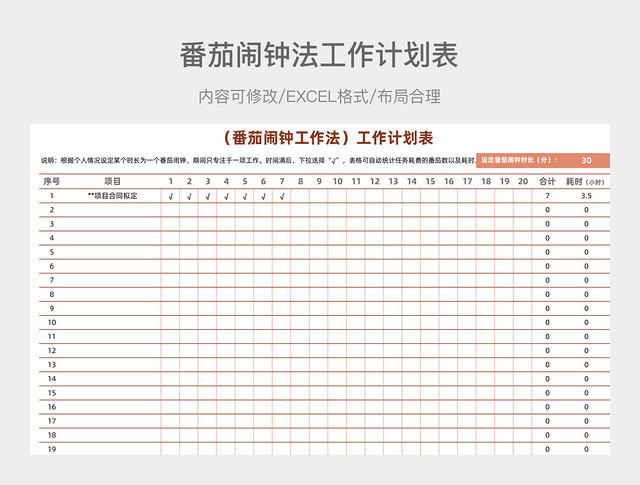This screenshot has height=485, width=640.
Task: Click column header number 20
Action: [523, 181]
